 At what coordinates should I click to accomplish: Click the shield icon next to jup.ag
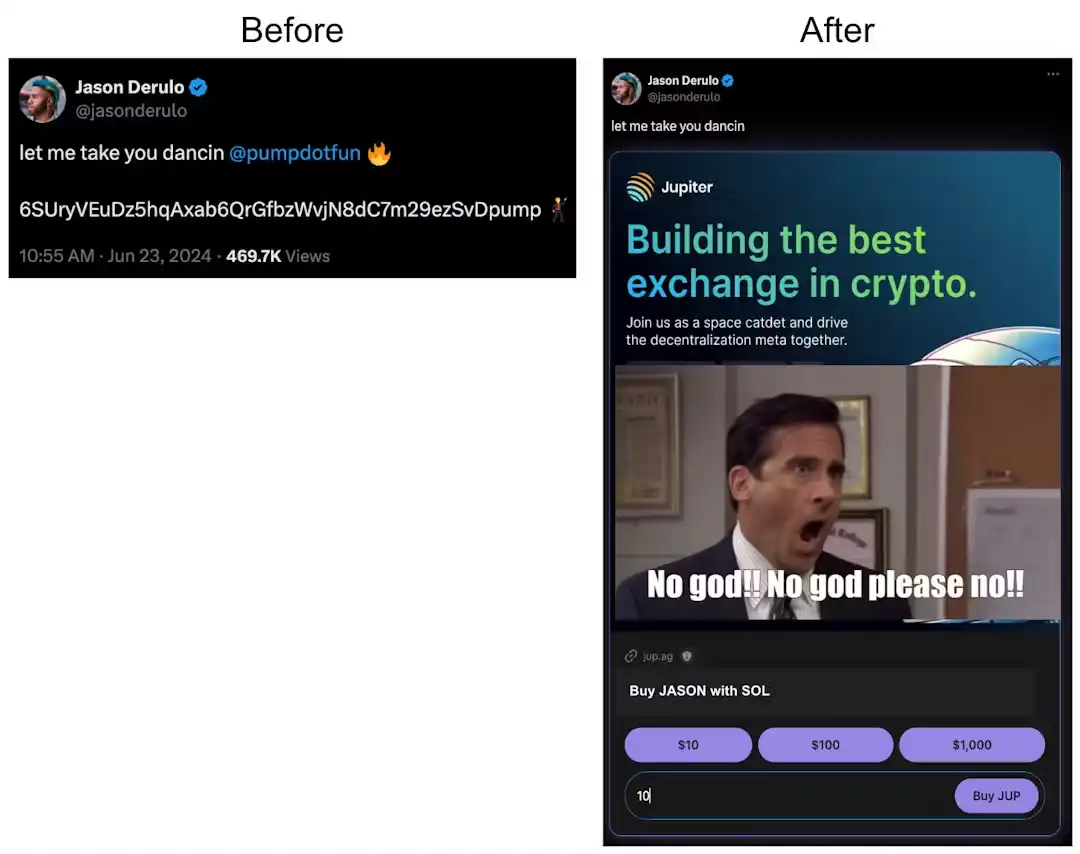686,656
